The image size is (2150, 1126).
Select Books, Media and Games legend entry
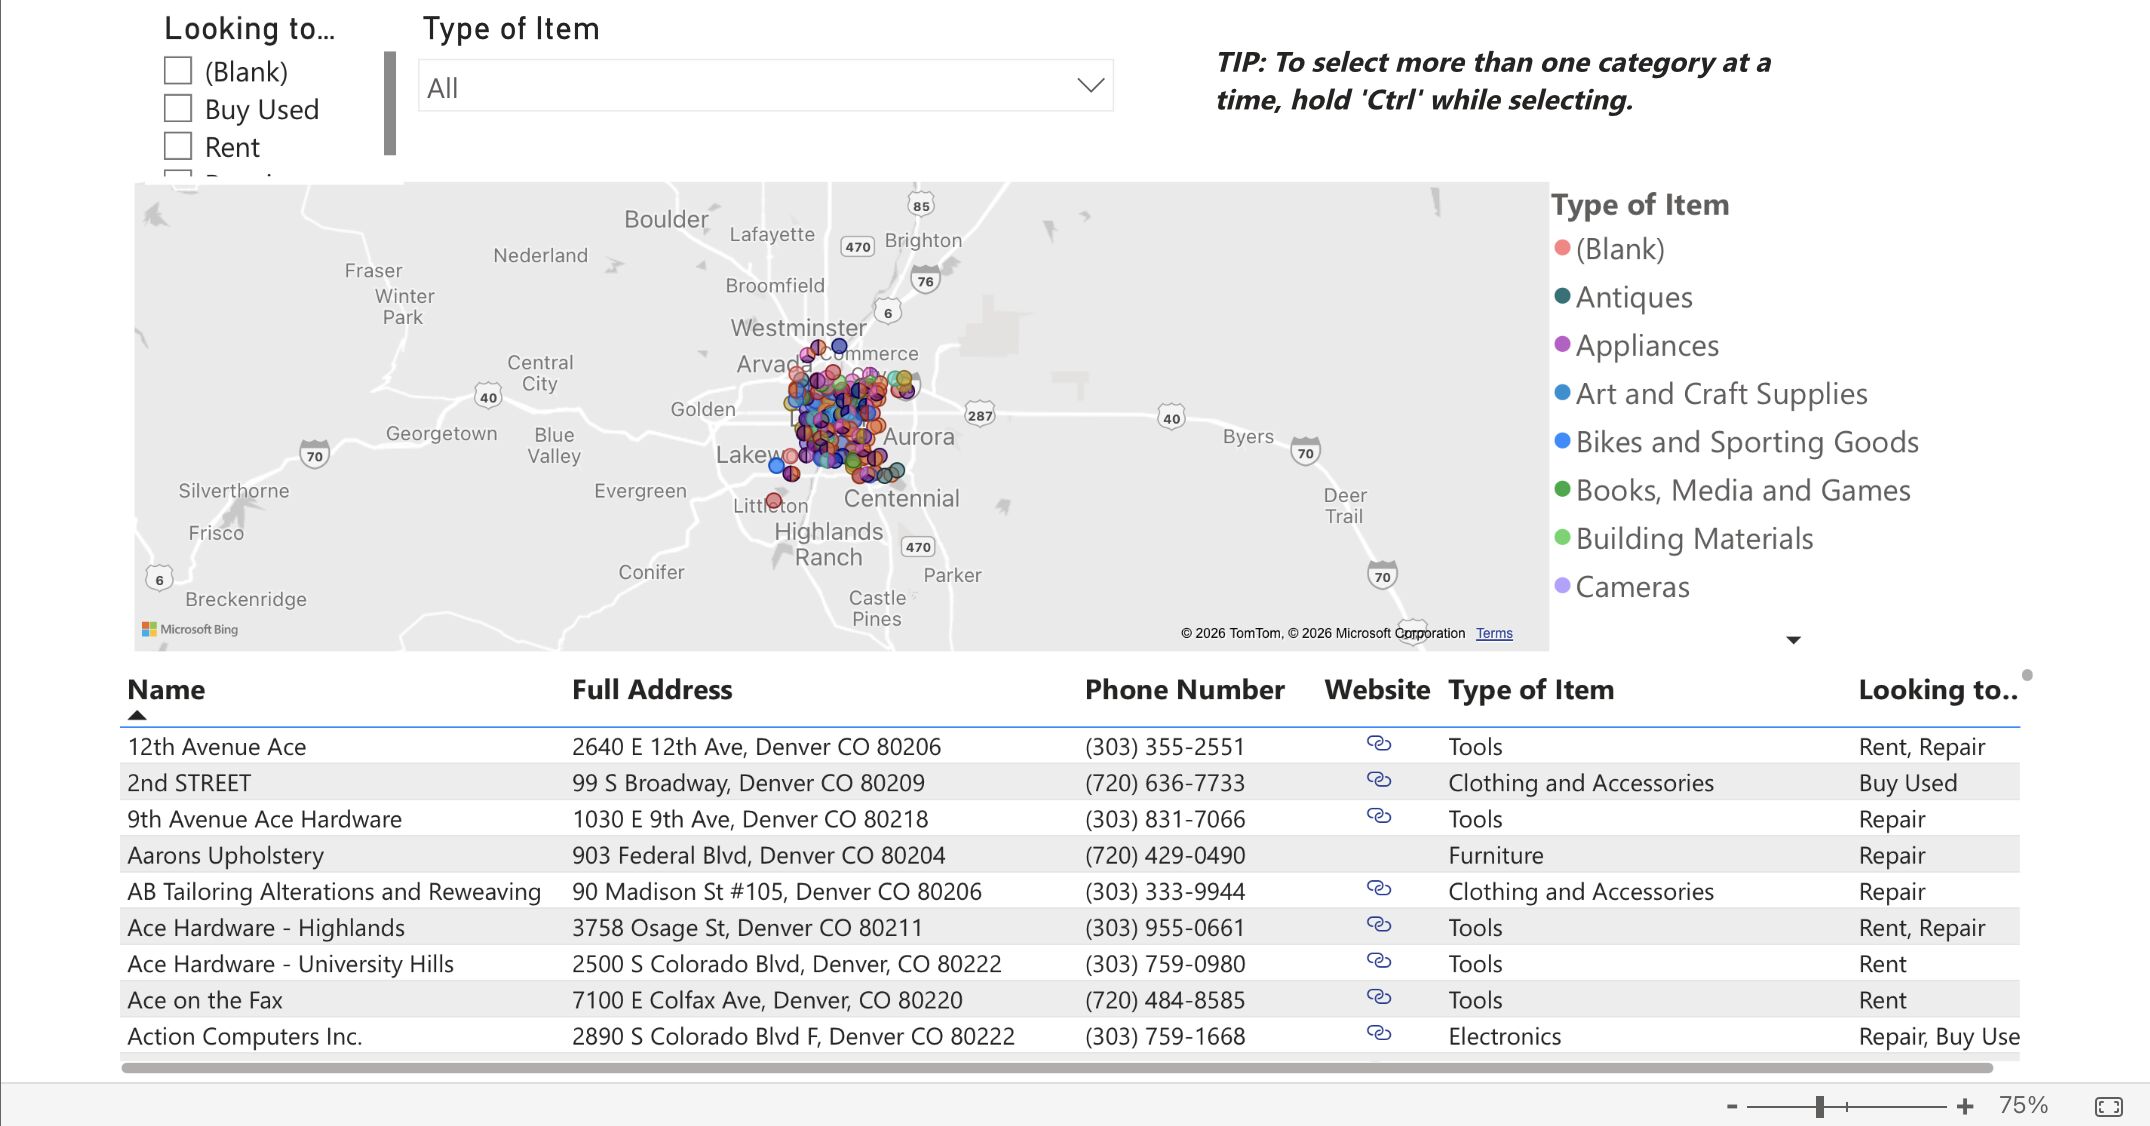[1733, 490]
